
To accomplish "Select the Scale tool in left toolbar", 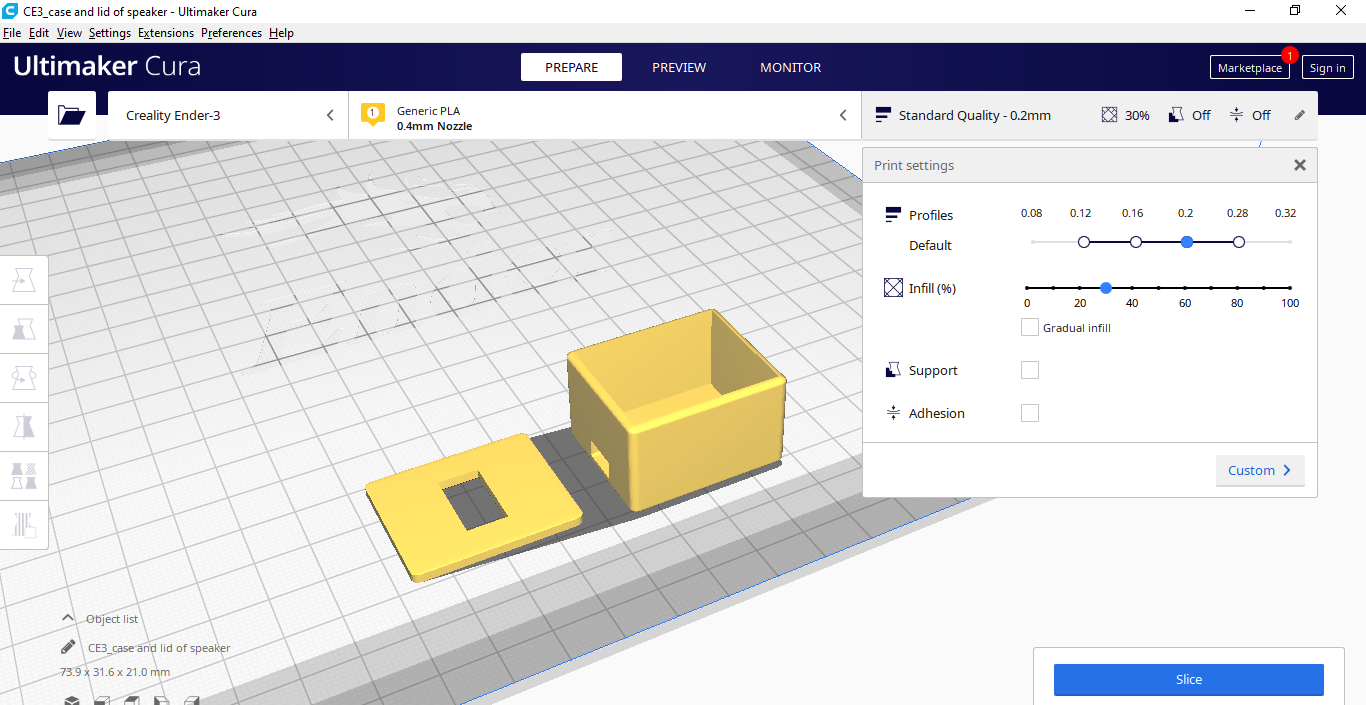I will point(24,330).
